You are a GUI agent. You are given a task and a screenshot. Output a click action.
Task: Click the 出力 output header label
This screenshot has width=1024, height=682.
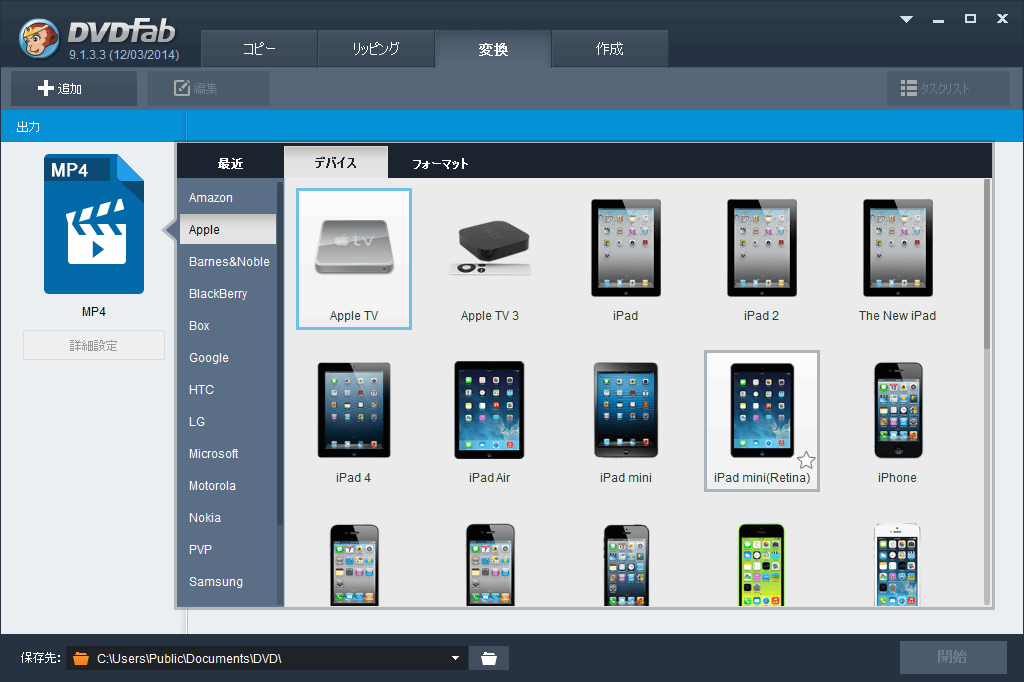(x=28, y=127)
